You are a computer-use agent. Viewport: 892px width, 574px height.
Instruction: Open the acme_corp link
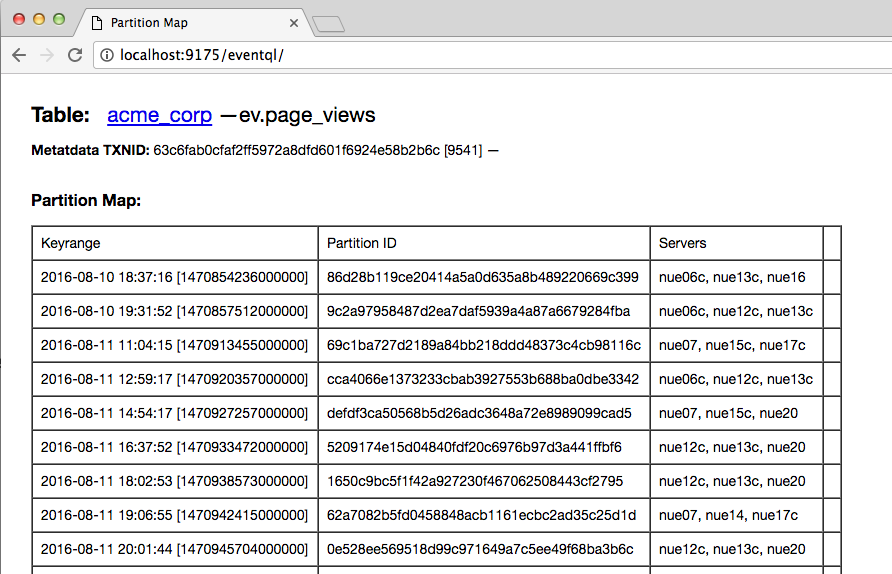tap(160, 115)
